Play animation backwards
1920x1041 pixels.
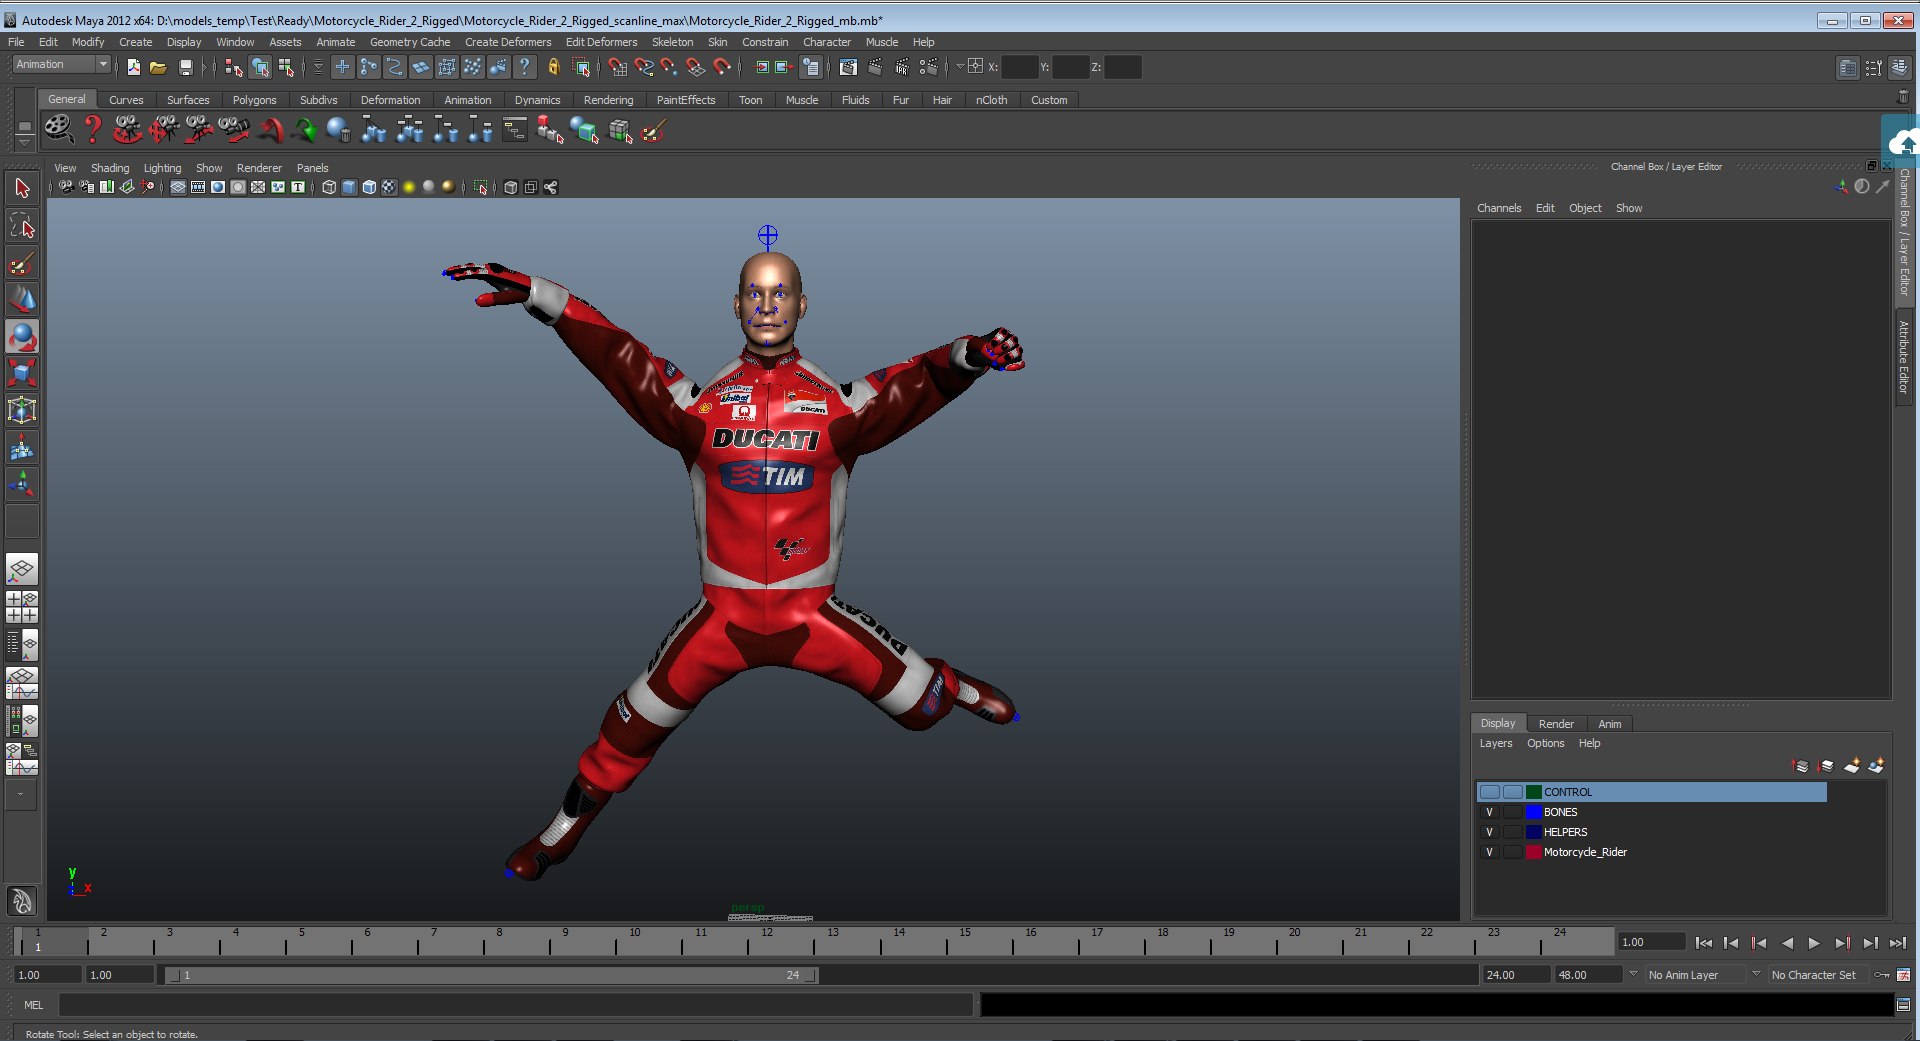(1787, 943)
